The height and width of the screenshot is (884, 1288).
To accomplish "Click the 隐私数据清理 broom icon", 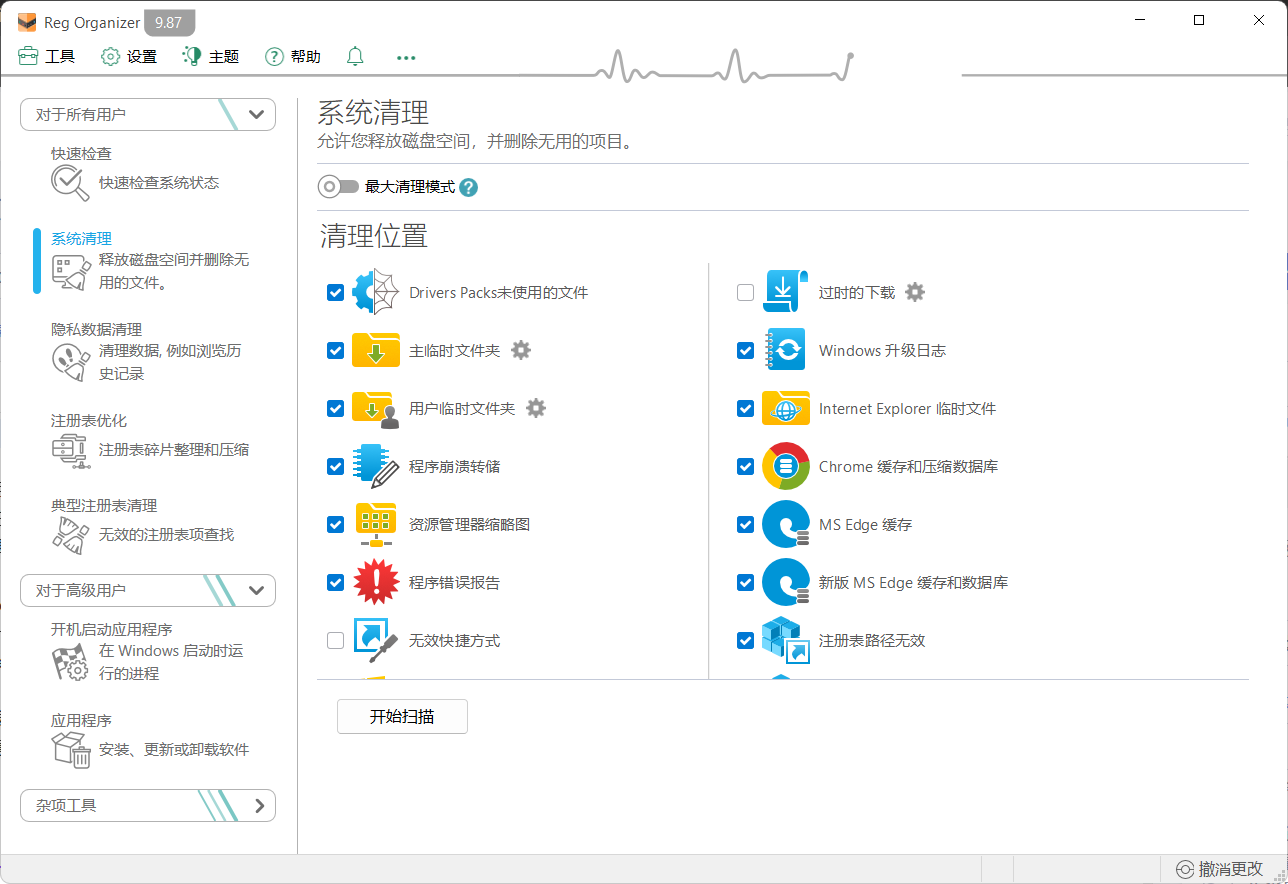I will pyautogui.click(x=70, y=362).
